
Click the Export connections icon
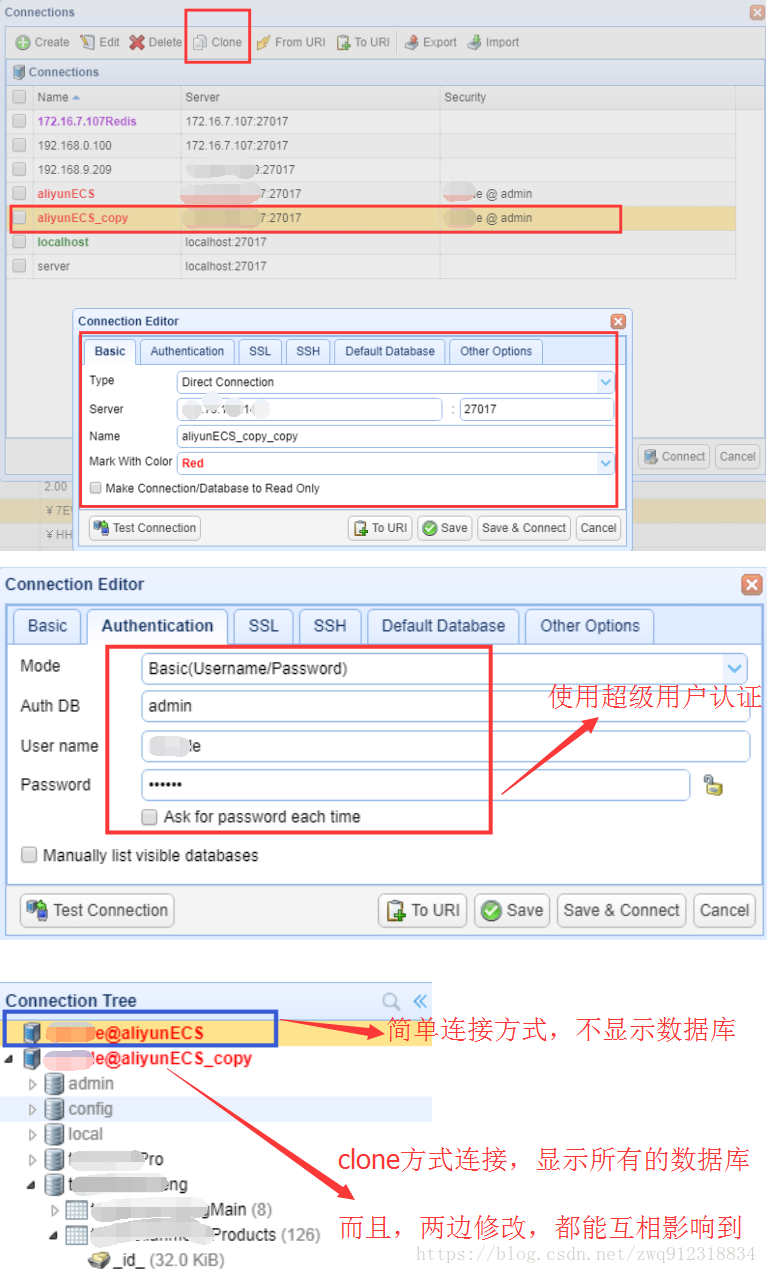412,43
